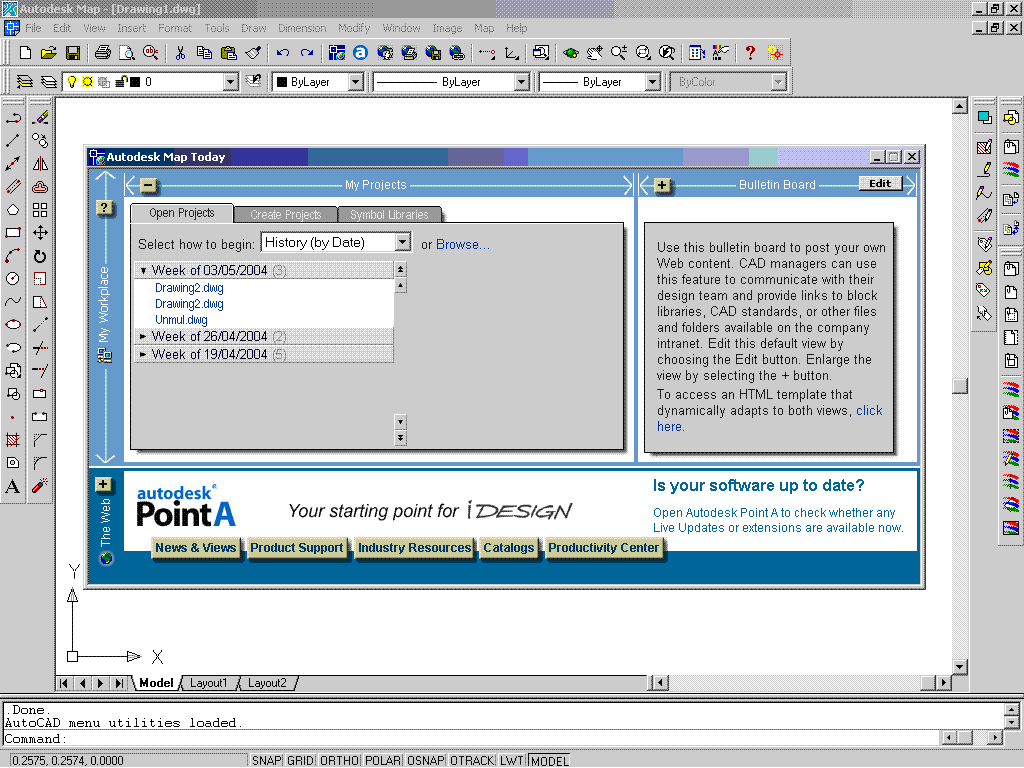Expand the Bulletin Board with plus button
Viewport: 1024px width, 768px height.
tap(662, 185)
